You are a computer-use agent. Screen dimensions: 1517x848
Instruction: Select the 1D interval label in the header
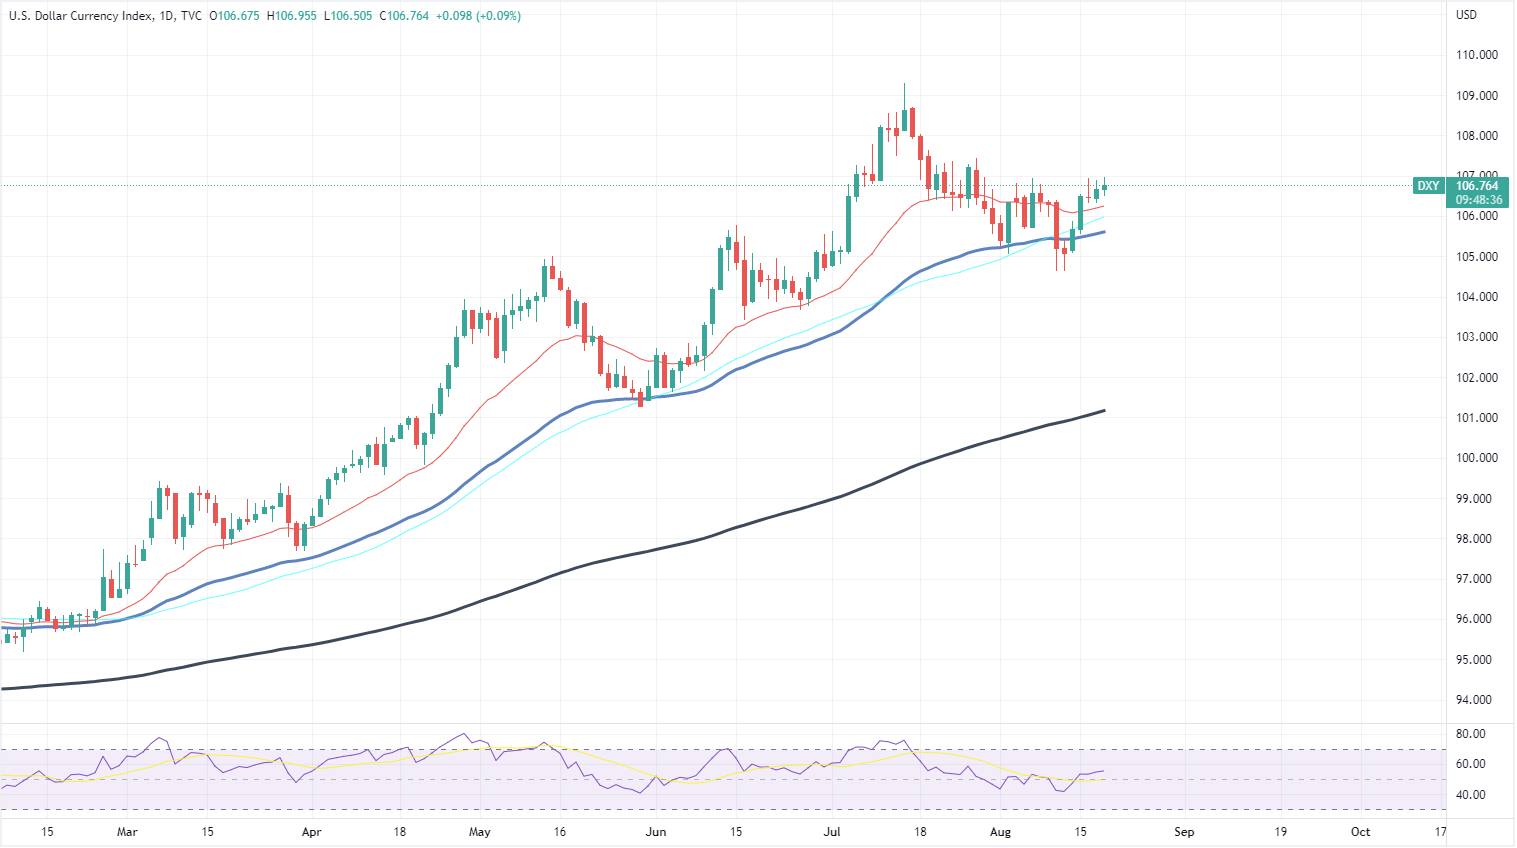point(167,16)
